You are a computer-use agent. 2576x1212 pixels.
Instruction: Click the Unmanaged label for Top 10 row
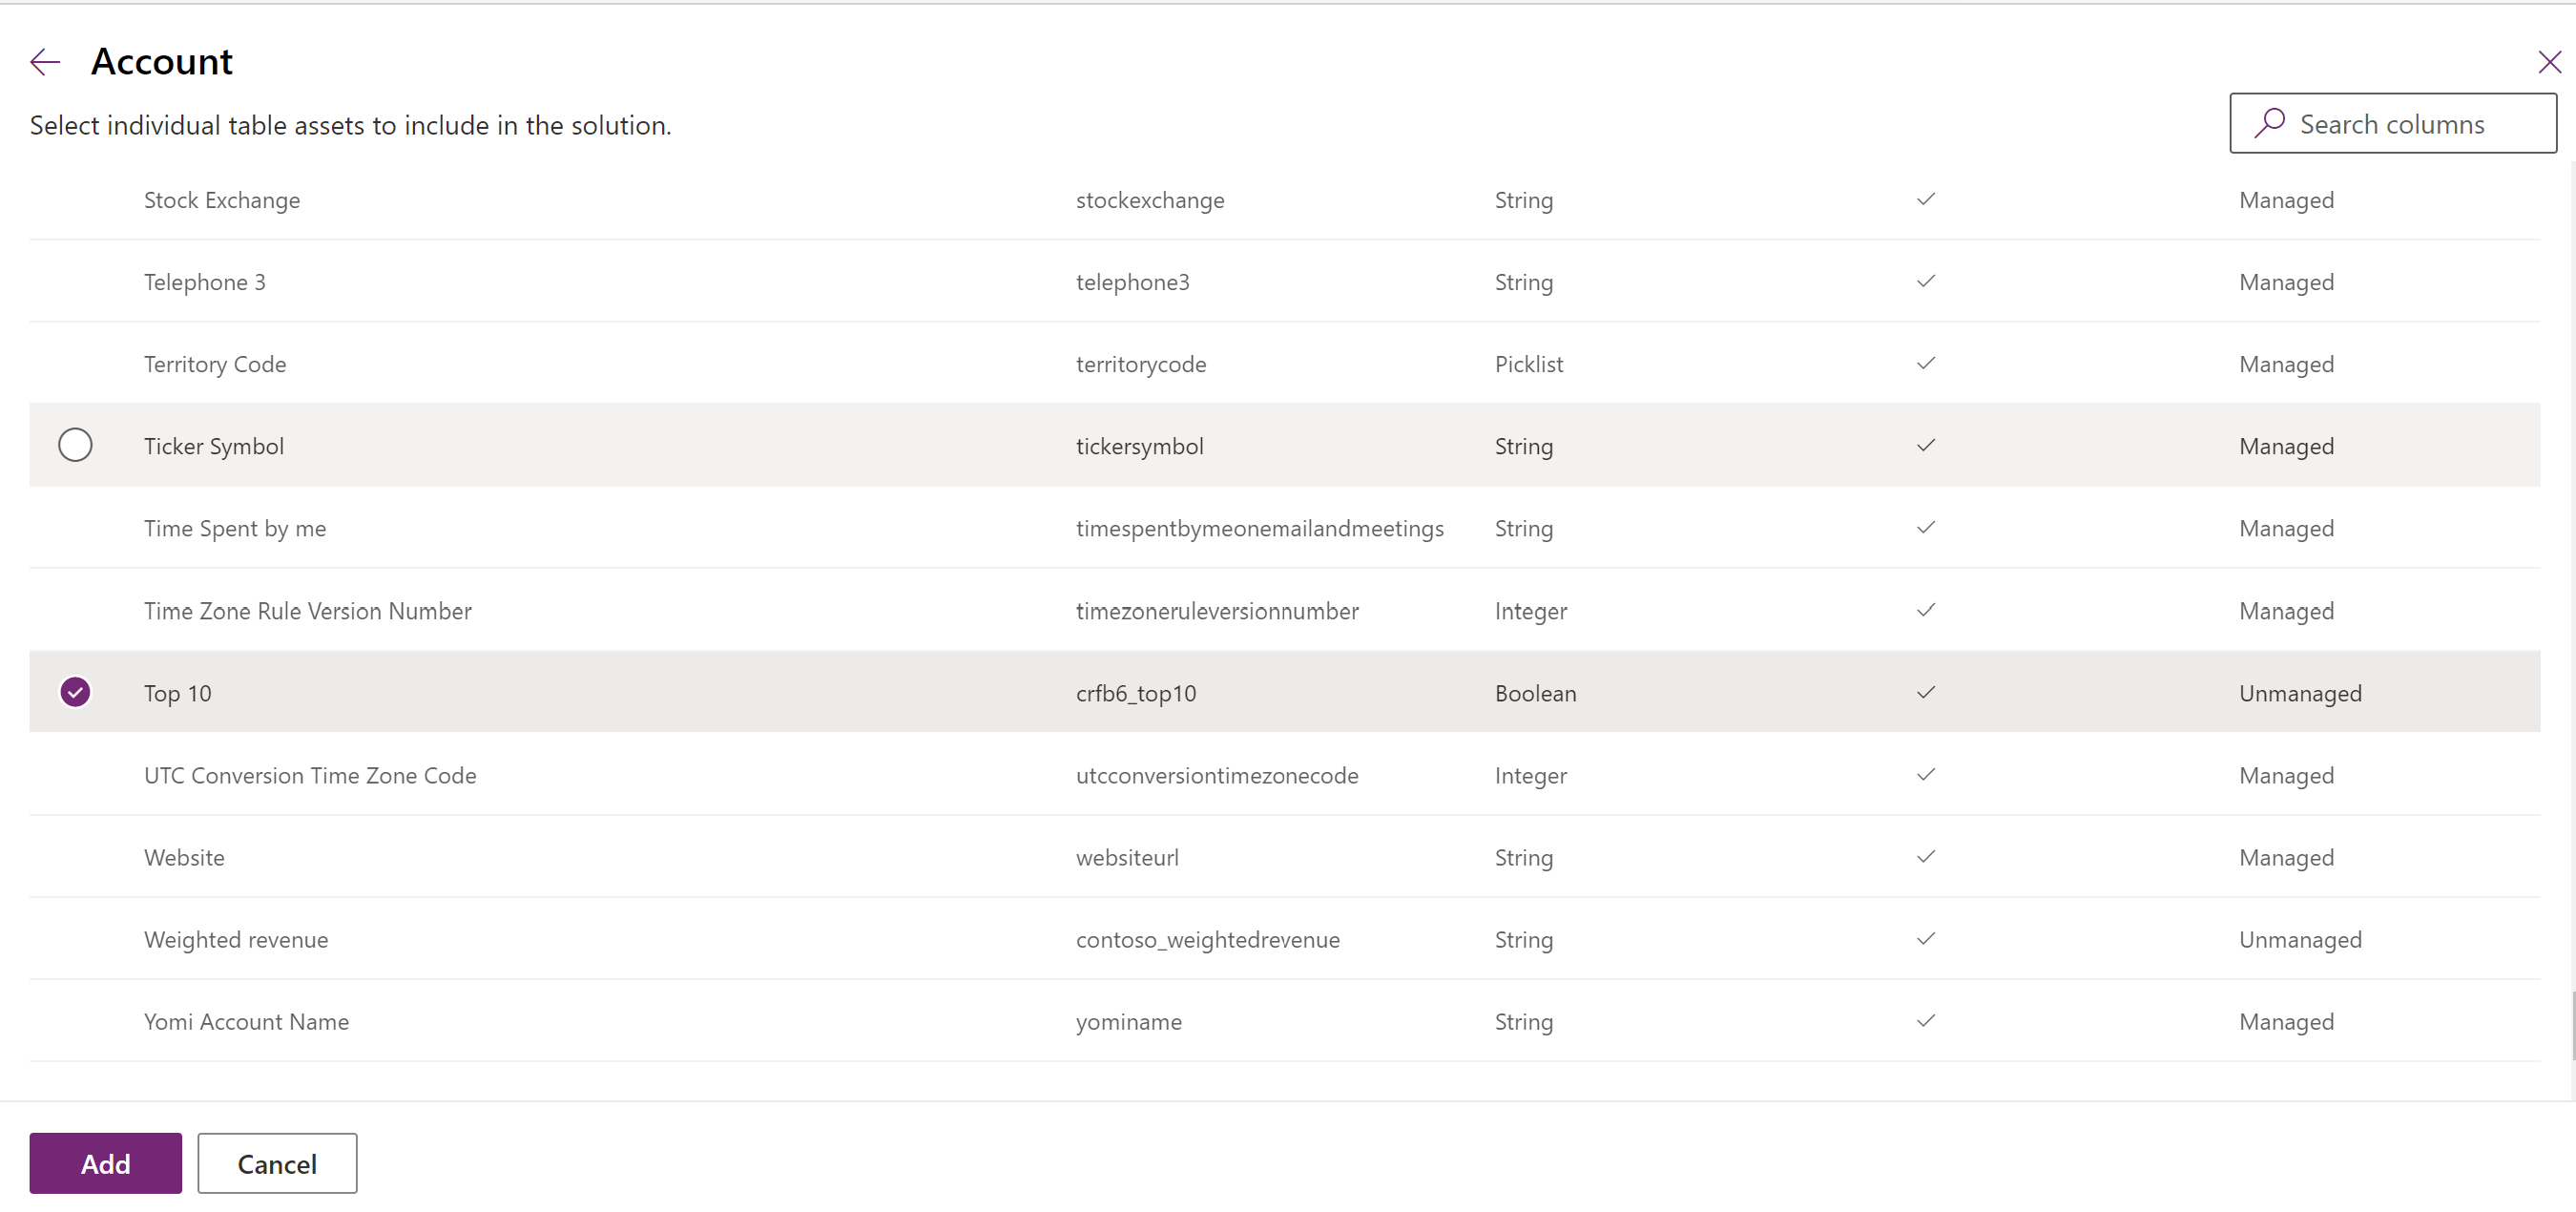(x=2300, y=691)
